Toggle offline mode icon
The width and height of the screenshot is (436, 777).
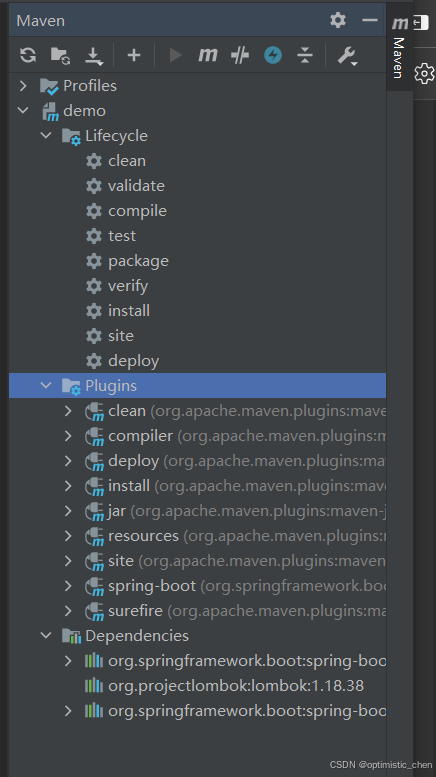click(x=240, y=55)
